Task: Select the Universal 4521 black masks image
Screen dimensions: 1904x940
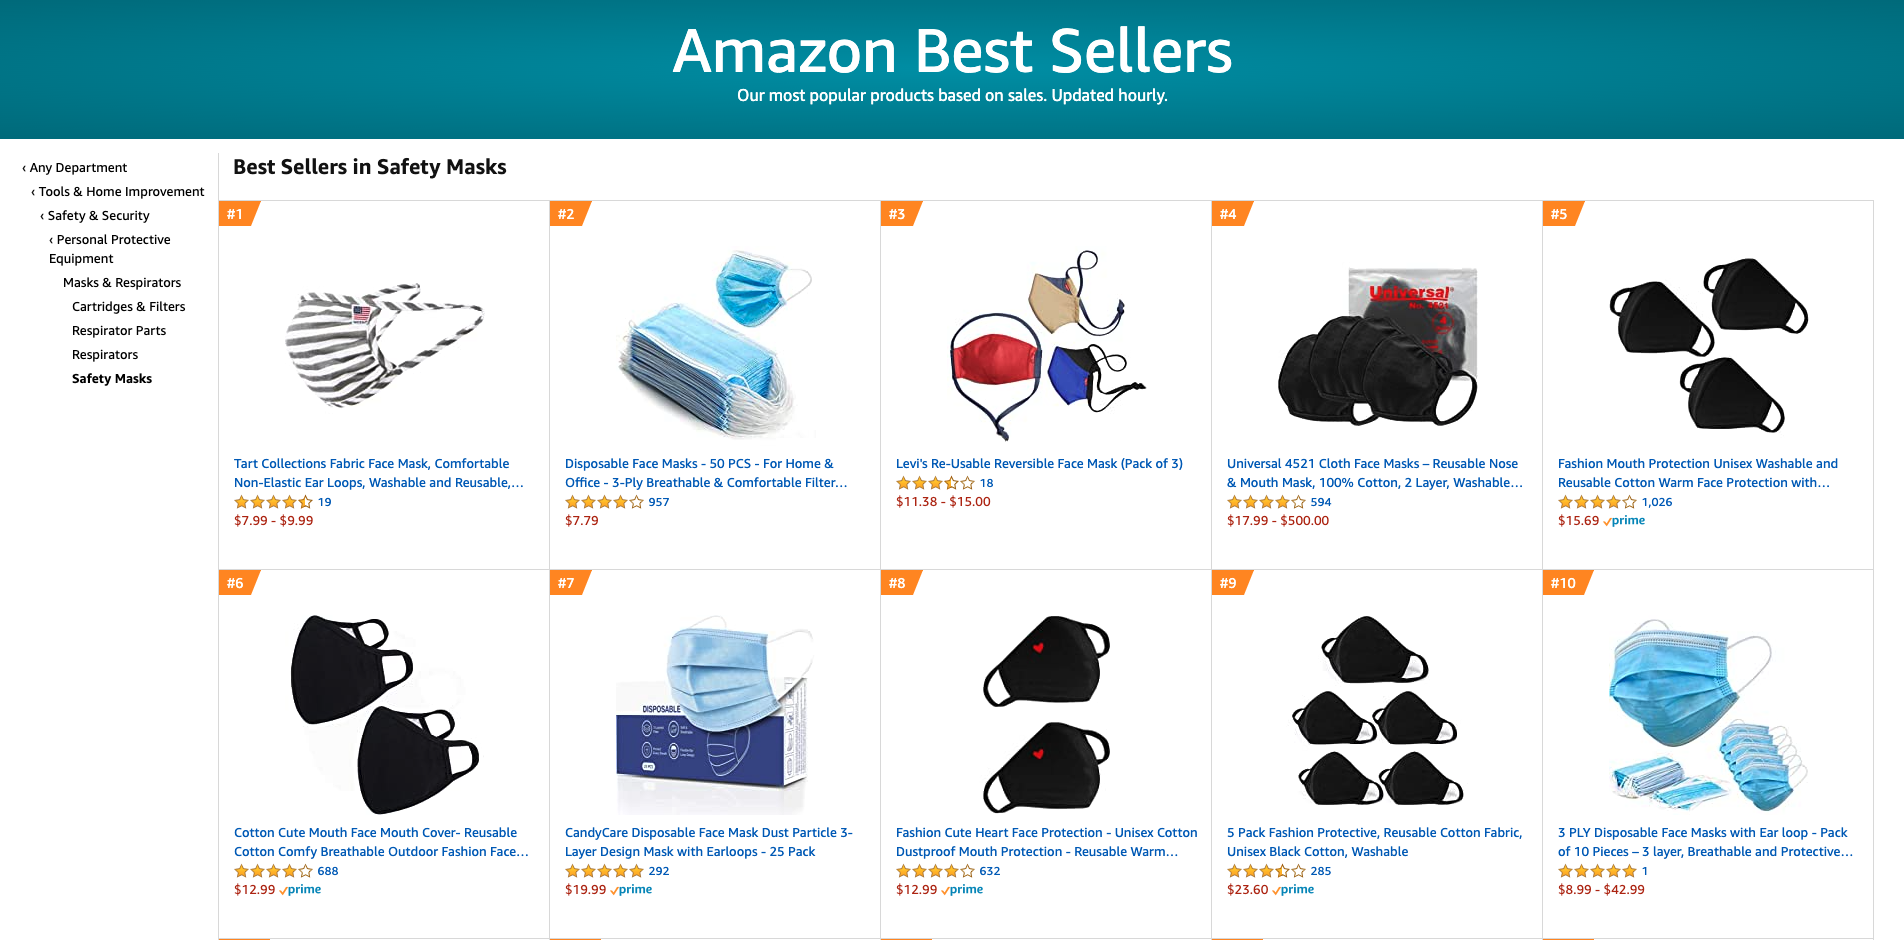Action: click(x=1377, y=346)
